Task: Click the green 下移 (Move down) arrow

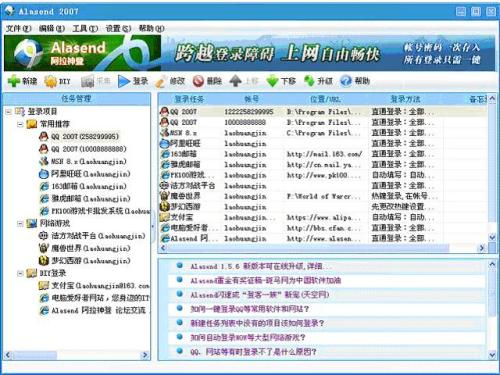Action: 272,81
